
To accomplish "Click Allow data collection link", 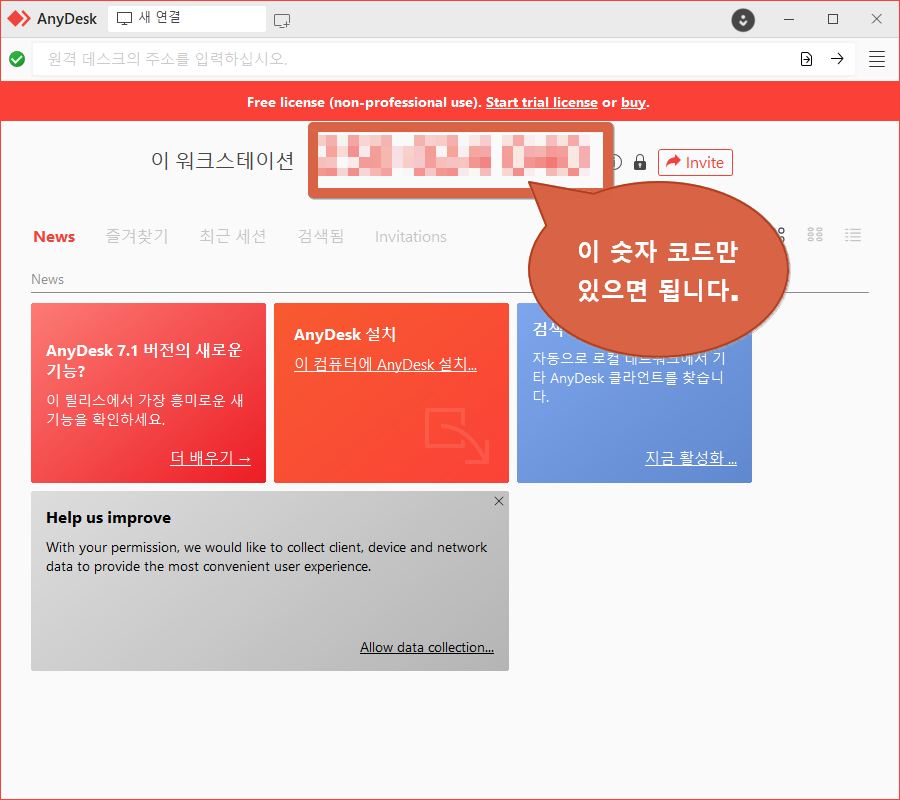I will 426,647.
